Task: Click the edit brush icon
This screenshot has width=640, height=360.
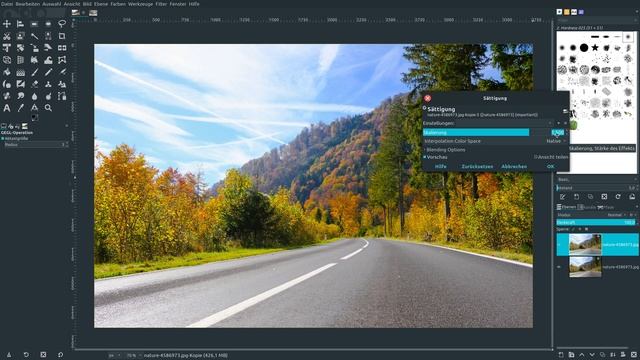Action: [x=562, y=197]
